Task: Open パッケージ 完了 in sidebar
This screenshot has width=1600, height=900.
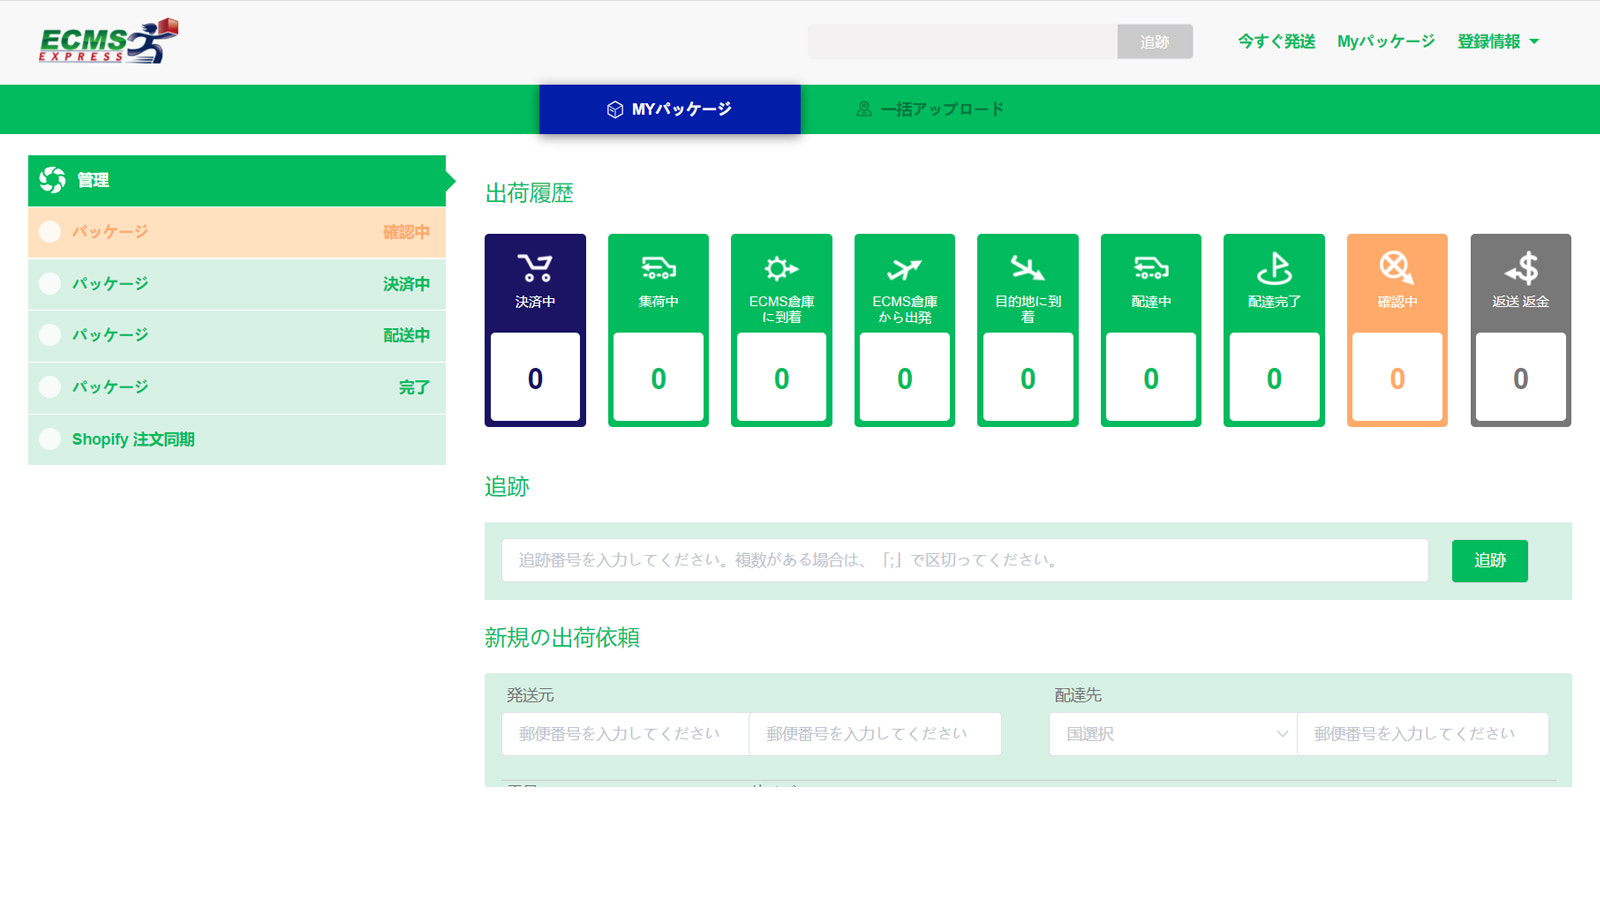Action: point(237,387)
